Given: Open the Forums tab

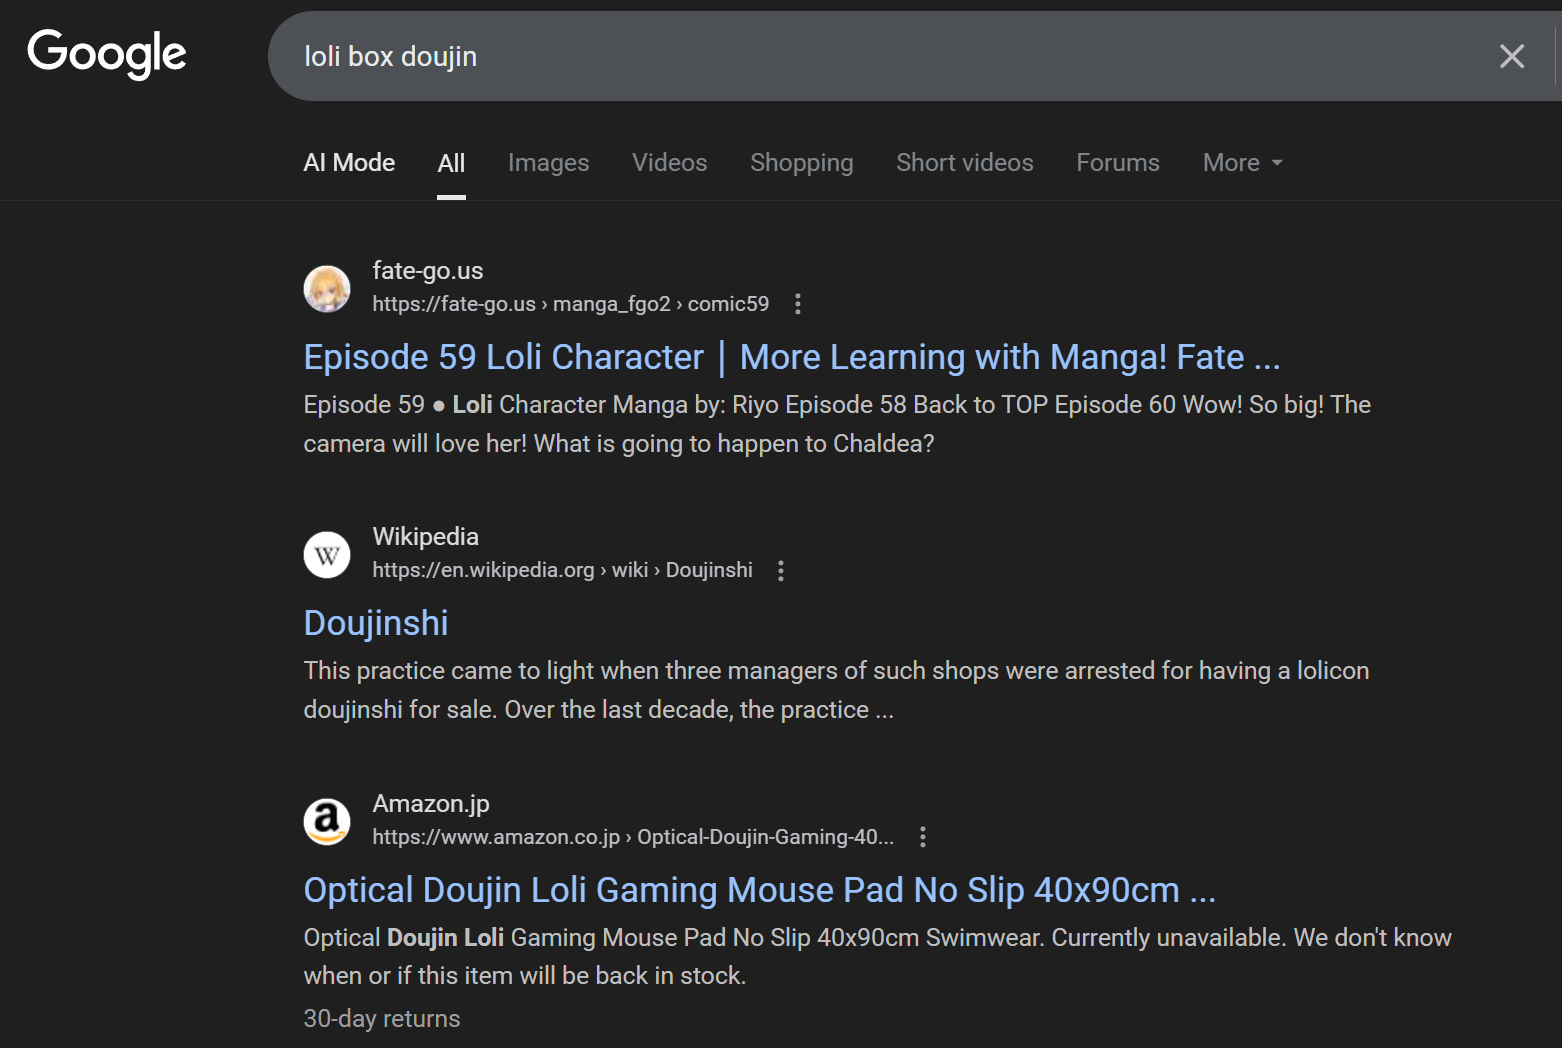Looking at the screenshot, I should (1117, 163).
